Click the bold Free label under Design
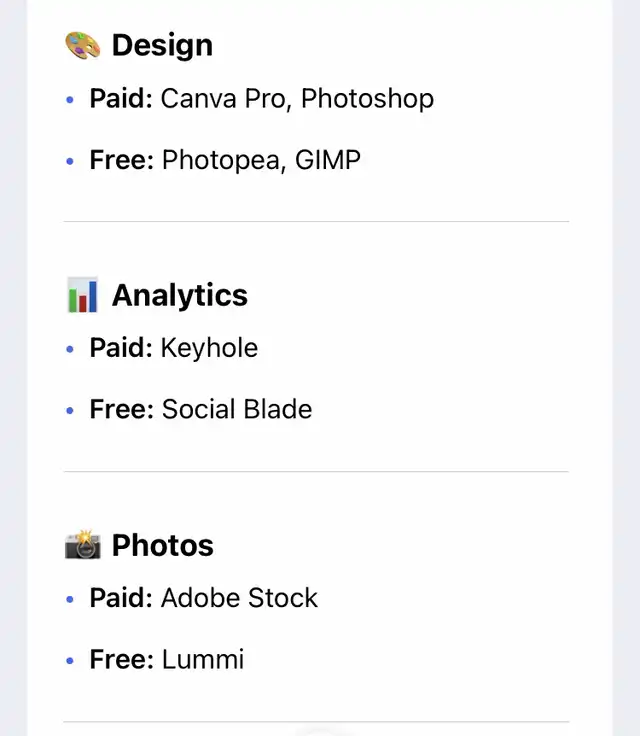The height and width of the screenshot is (736, 640). pos(121,159)
